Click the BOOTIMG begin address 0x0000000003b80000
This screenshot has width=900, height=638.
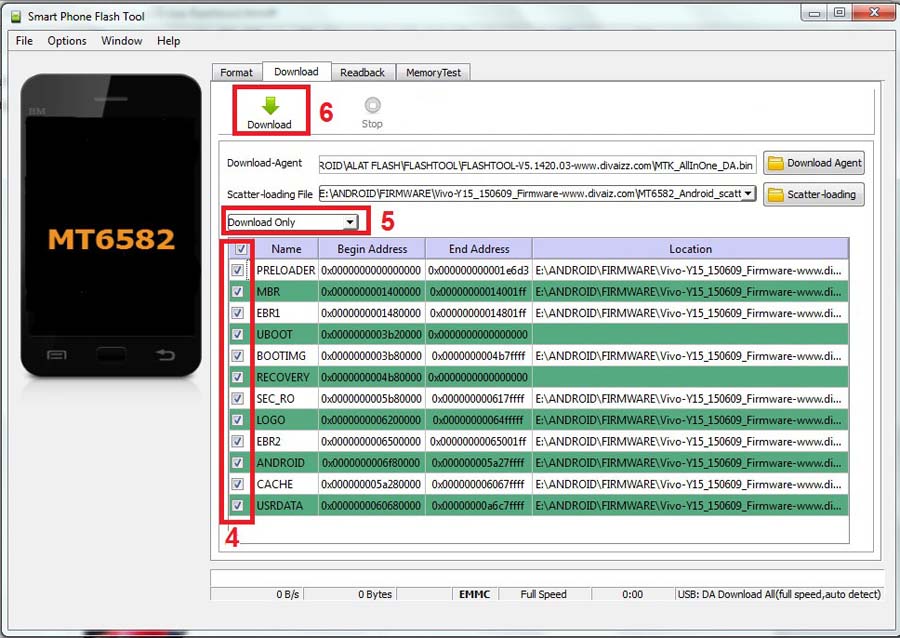tap(371, 356)
